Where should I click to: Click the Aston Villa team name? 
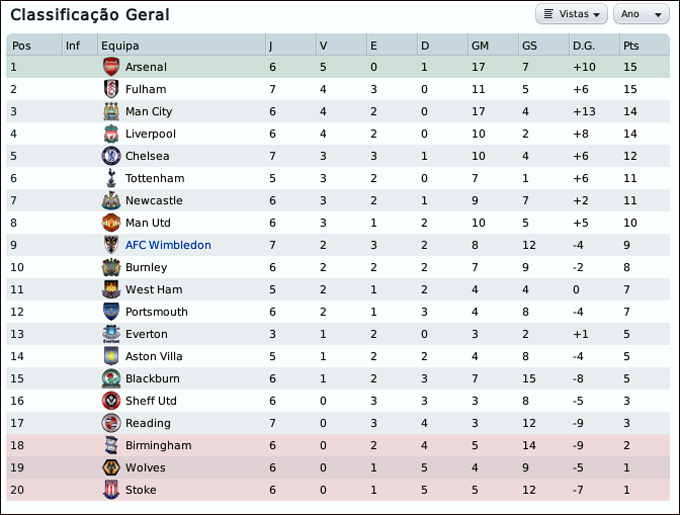[154, 356]
